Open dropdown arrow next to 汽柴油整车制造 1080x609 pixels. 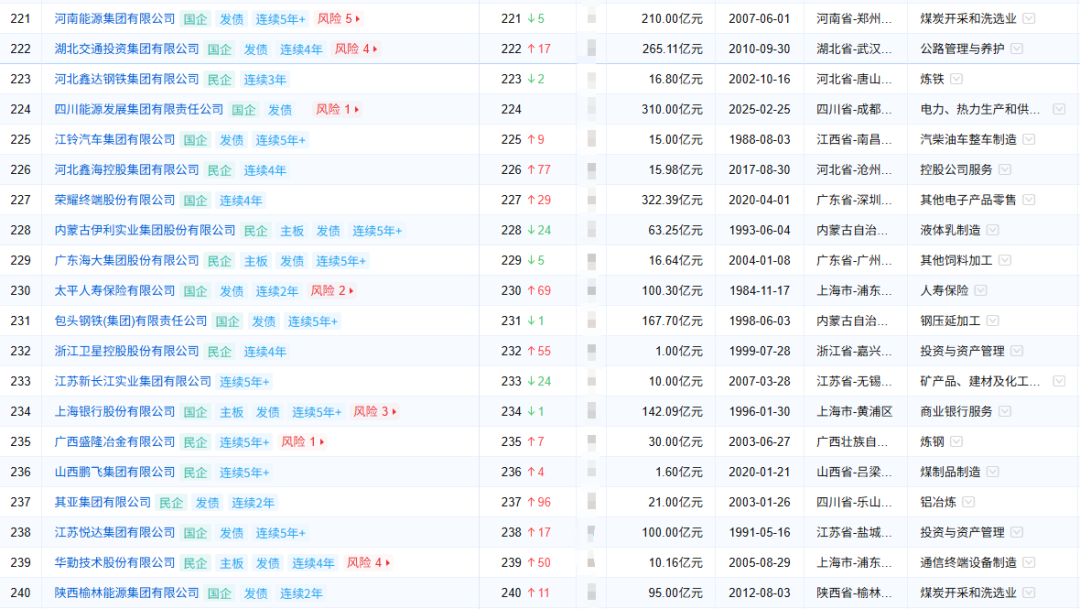(x=1029, y=140)
